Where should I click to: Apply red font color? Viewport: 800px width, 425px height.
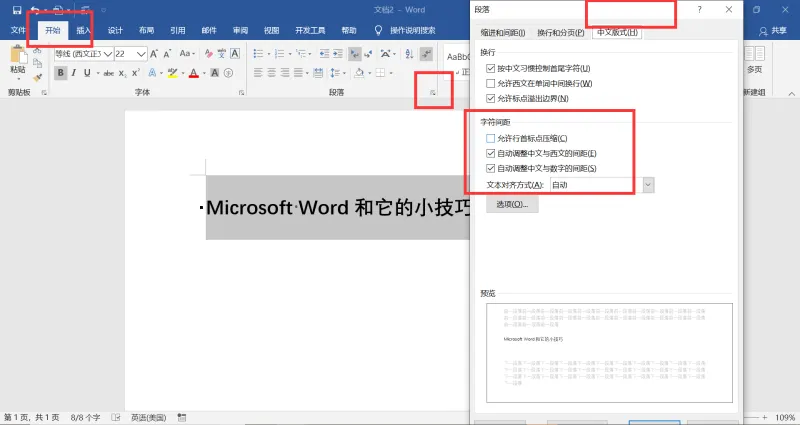click(194, 73)
